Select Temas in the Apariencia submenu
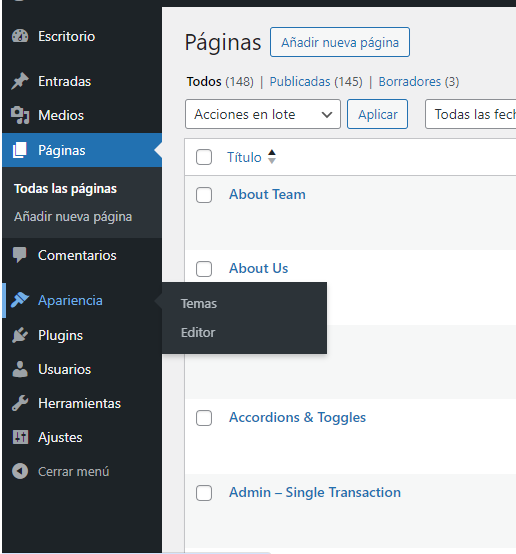516x554 pixels. pos(199,303)
